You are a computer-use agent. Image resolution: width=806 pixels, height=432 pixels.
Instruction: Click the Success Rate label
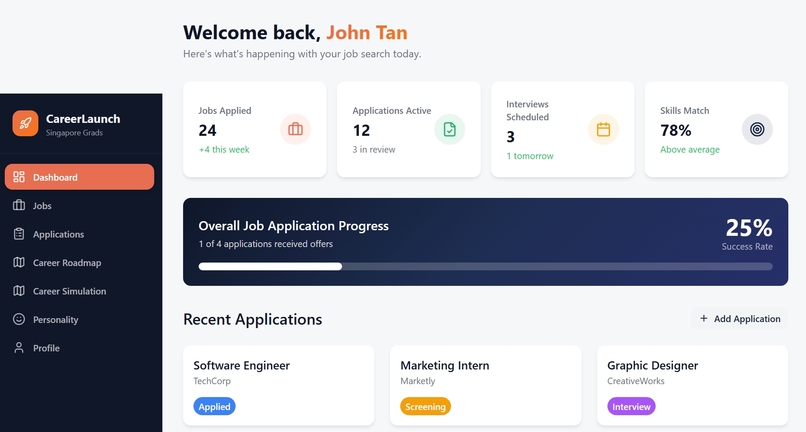(747, 247)
